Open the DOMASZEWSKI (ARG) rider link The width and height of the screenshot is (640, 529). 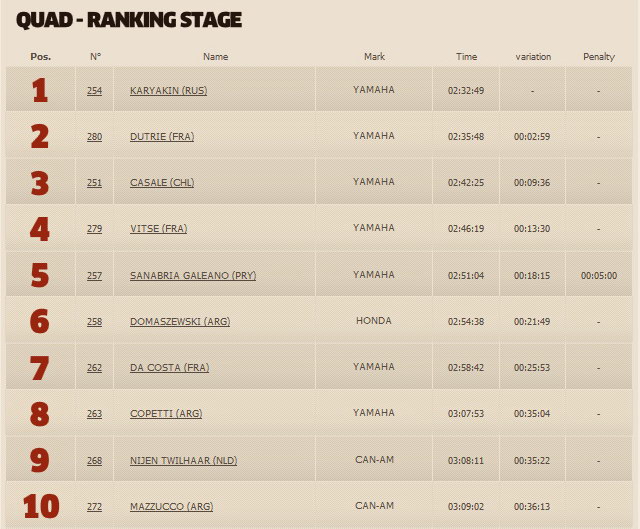180,322
